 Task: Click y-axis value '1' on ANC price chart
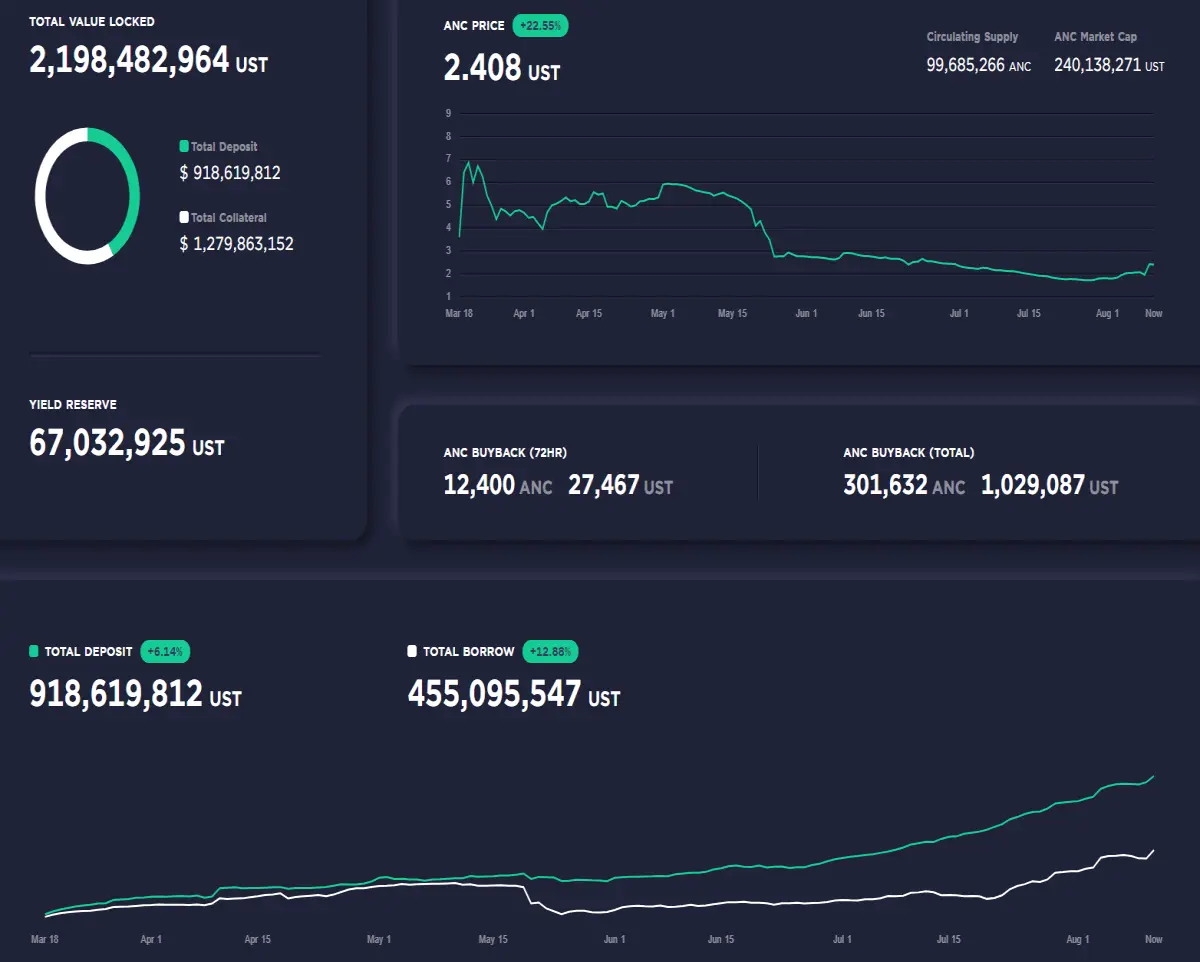pos(448,297)
